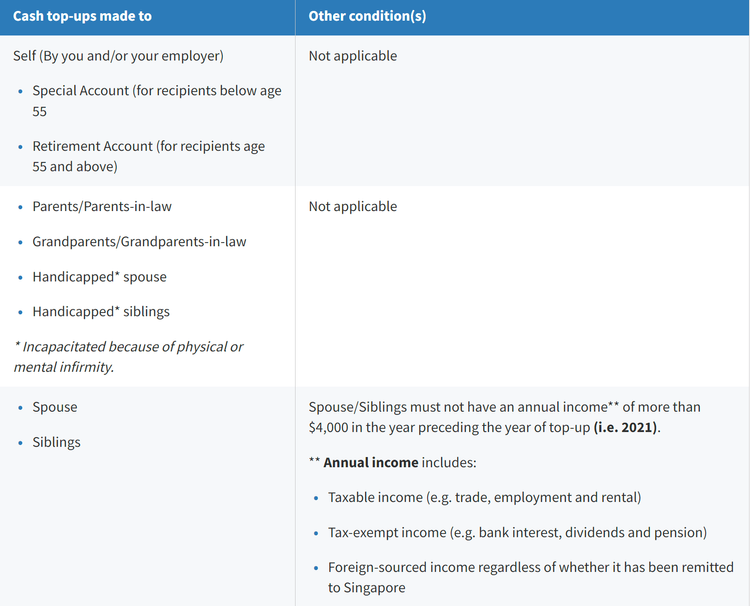750x606 pixels.
Task: Click the "Cash top-ups made to" column header
Action: (82, 16)
